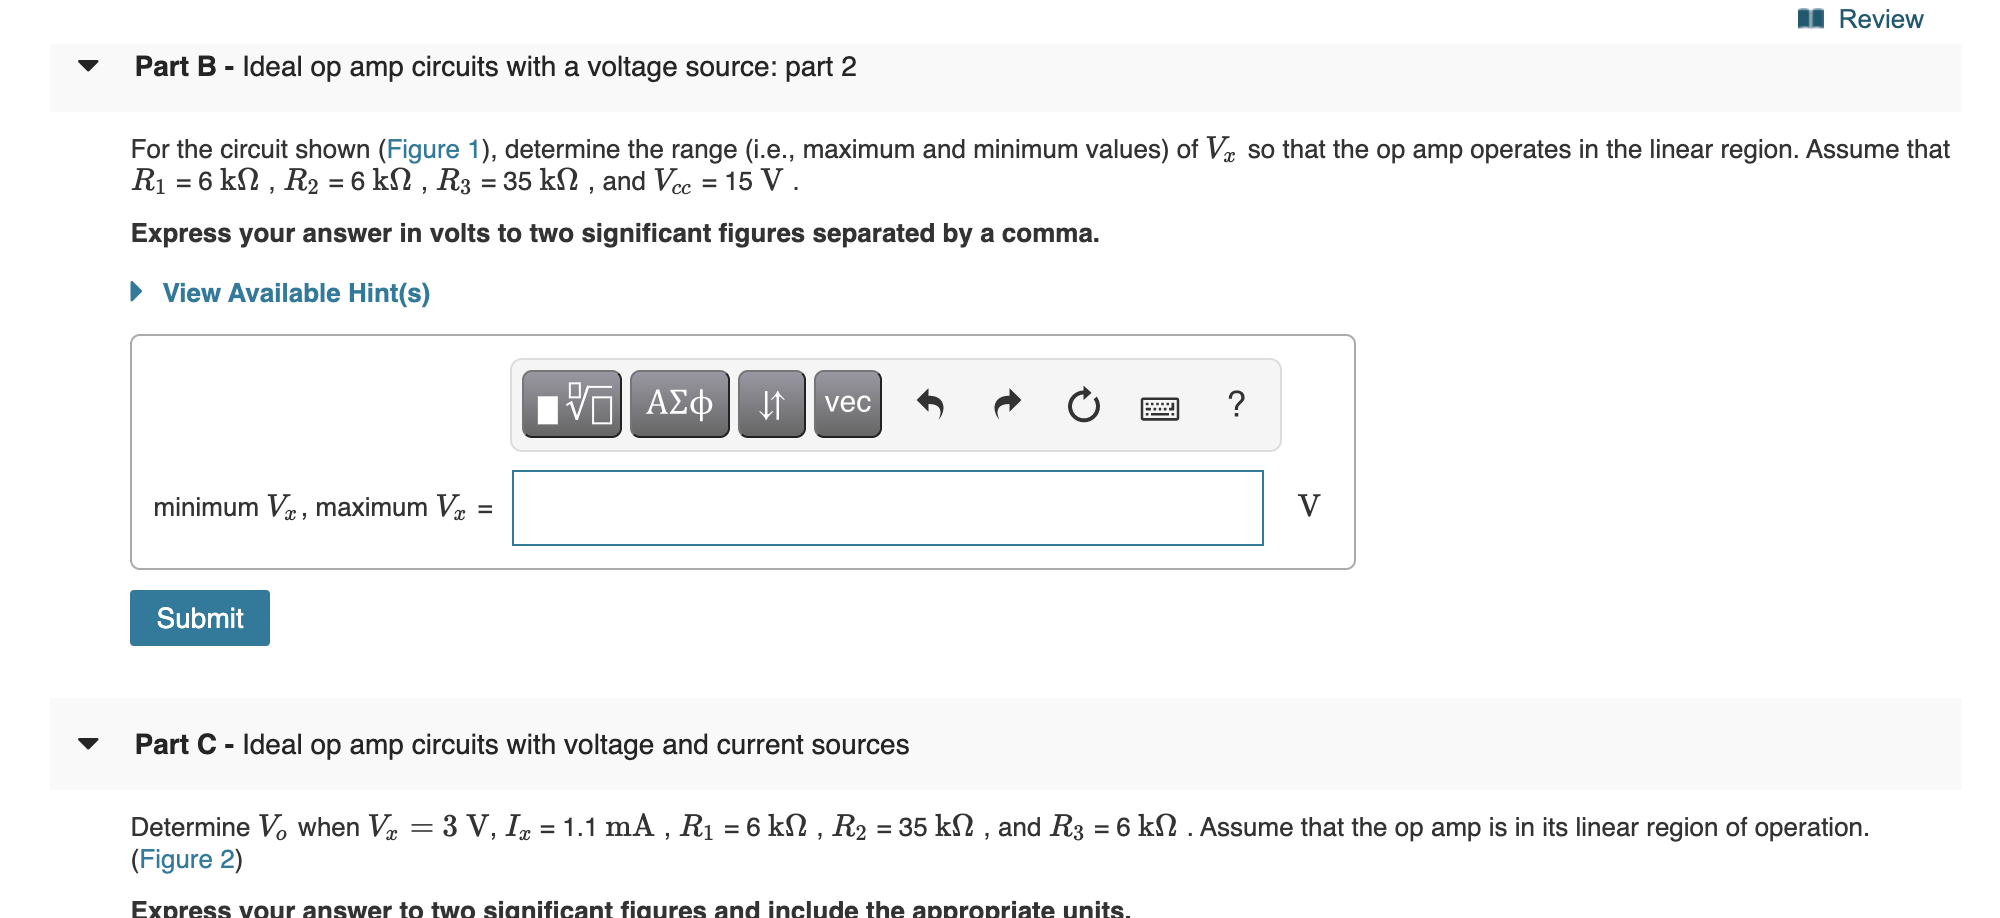
Task: Open the math templates palette
Action: 570,404
